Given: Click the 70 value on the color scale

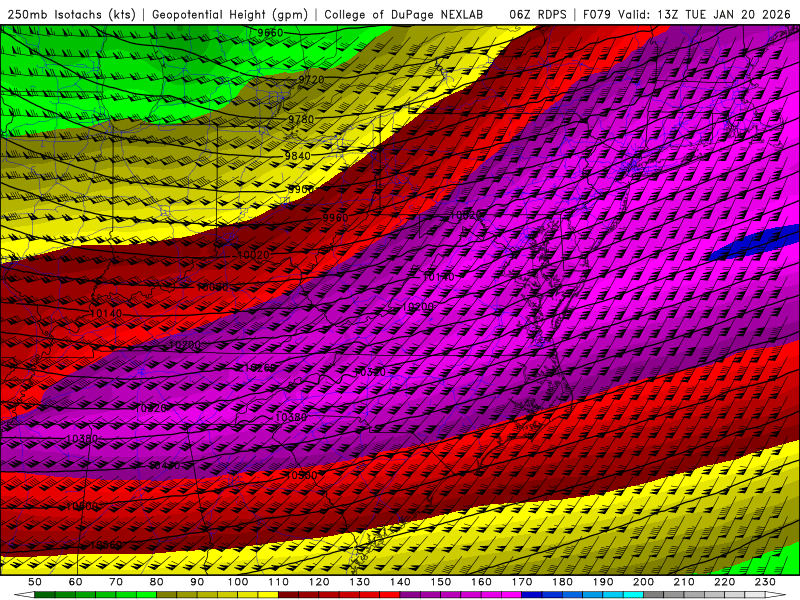Looking at the screenshot, I should 116,582.
